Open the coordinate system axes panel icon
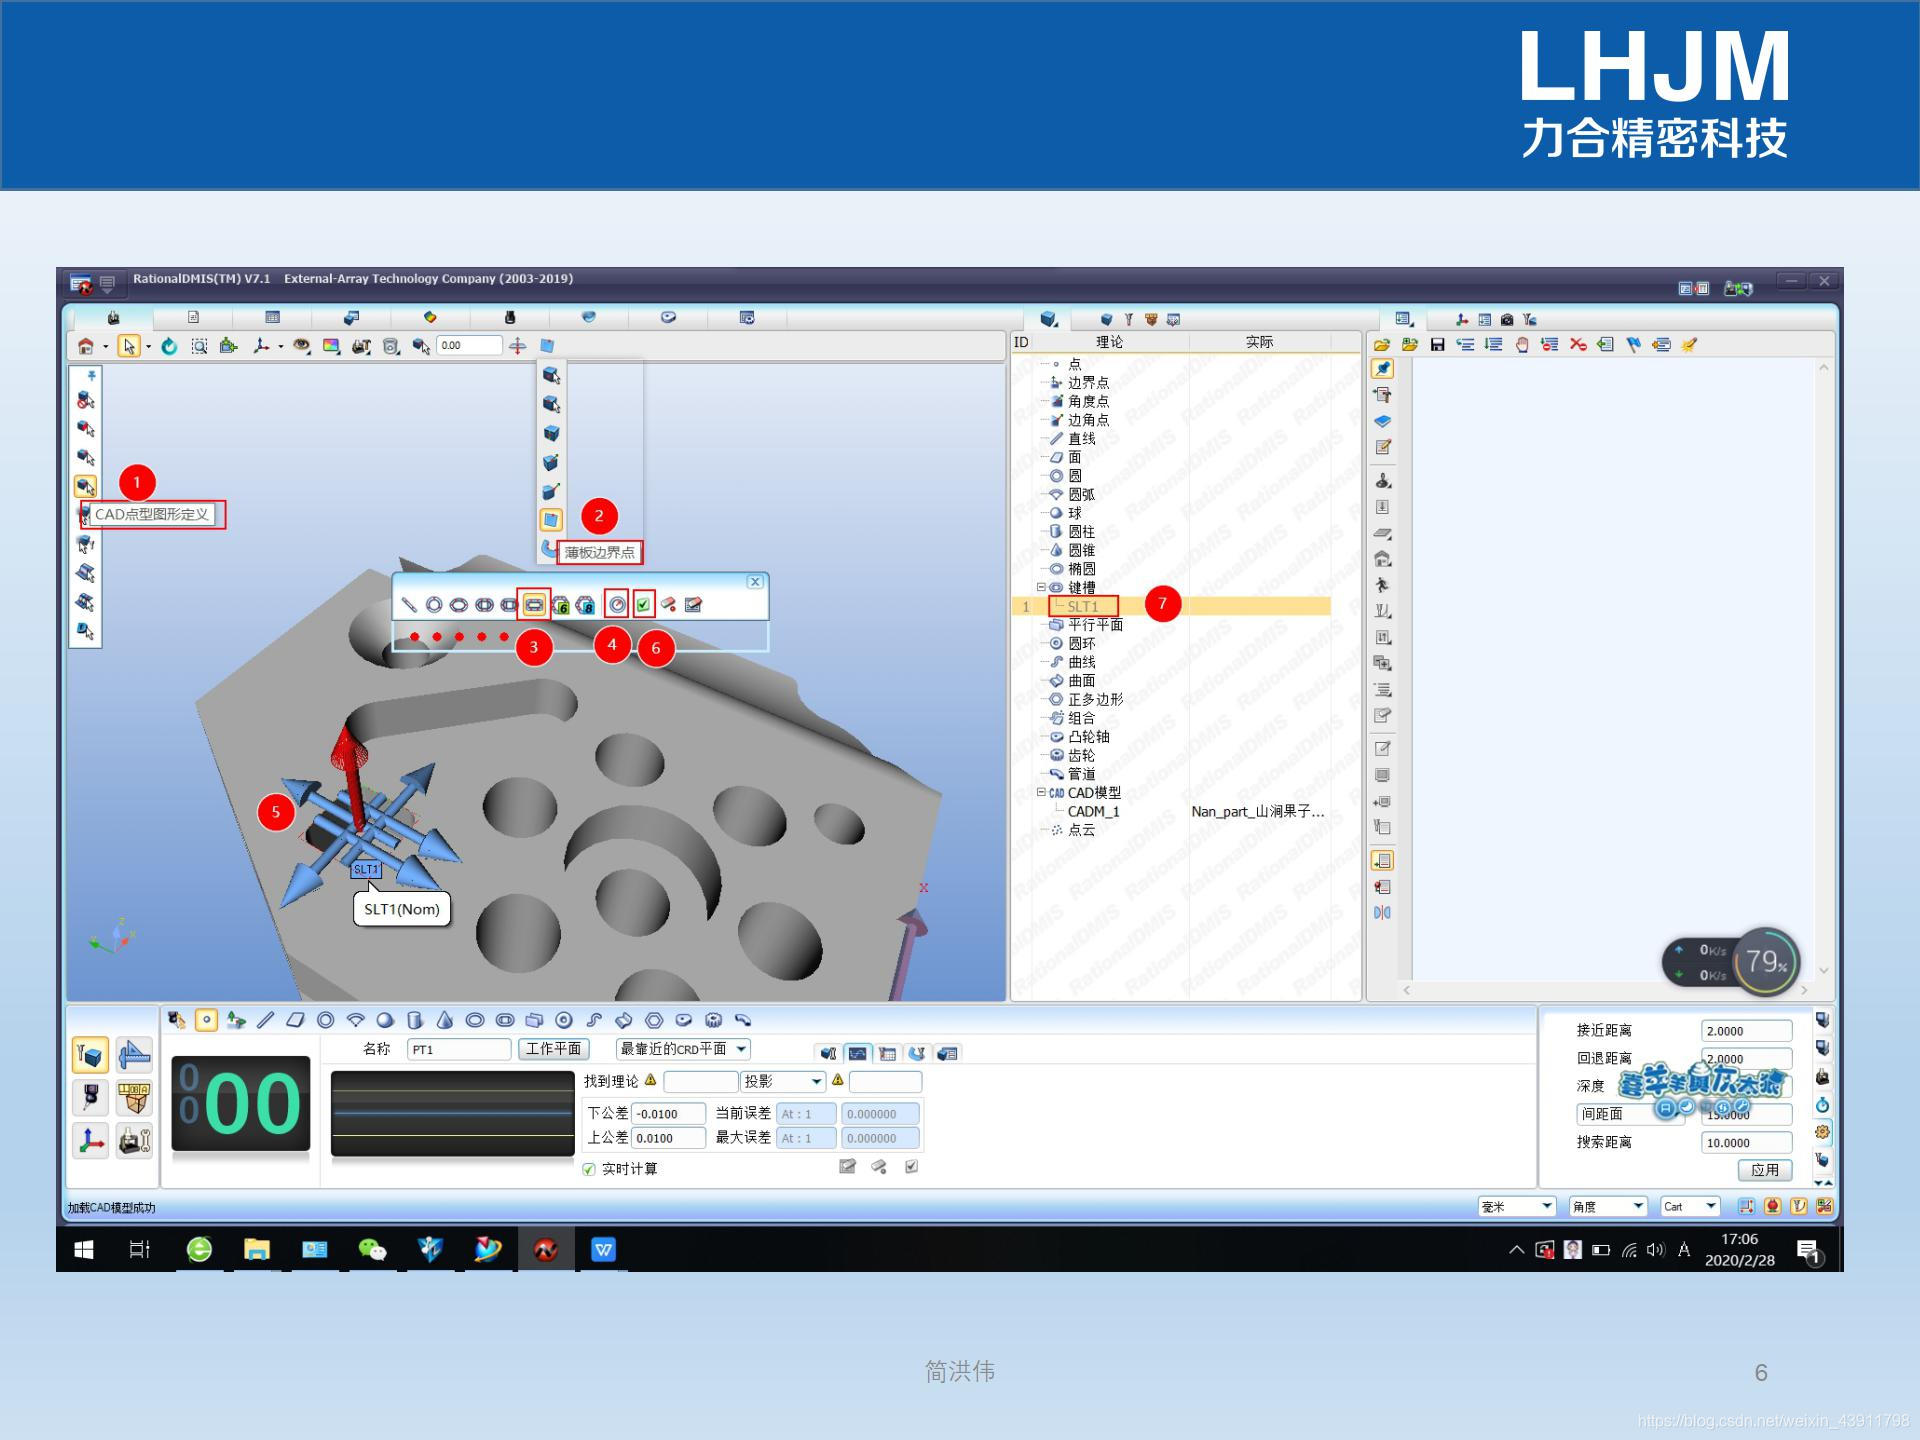Screen dimensions: 1920x1440 91,1140
